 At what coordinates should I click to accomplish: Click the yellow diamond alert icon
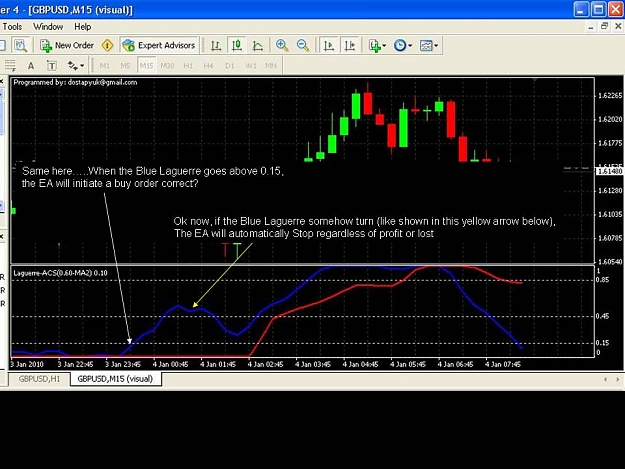tap(107, 45)
